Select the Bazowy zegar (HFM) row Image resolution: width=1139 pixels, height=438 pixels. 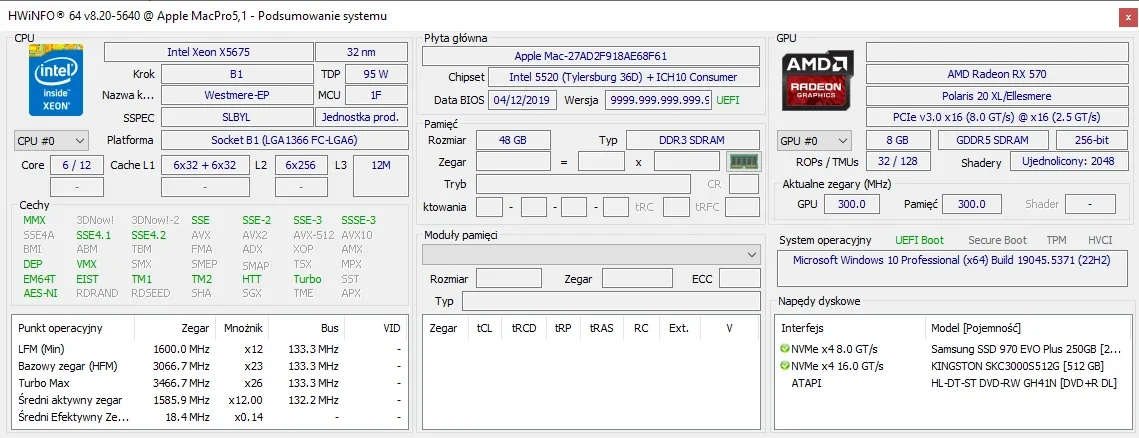tap(209, 365)
